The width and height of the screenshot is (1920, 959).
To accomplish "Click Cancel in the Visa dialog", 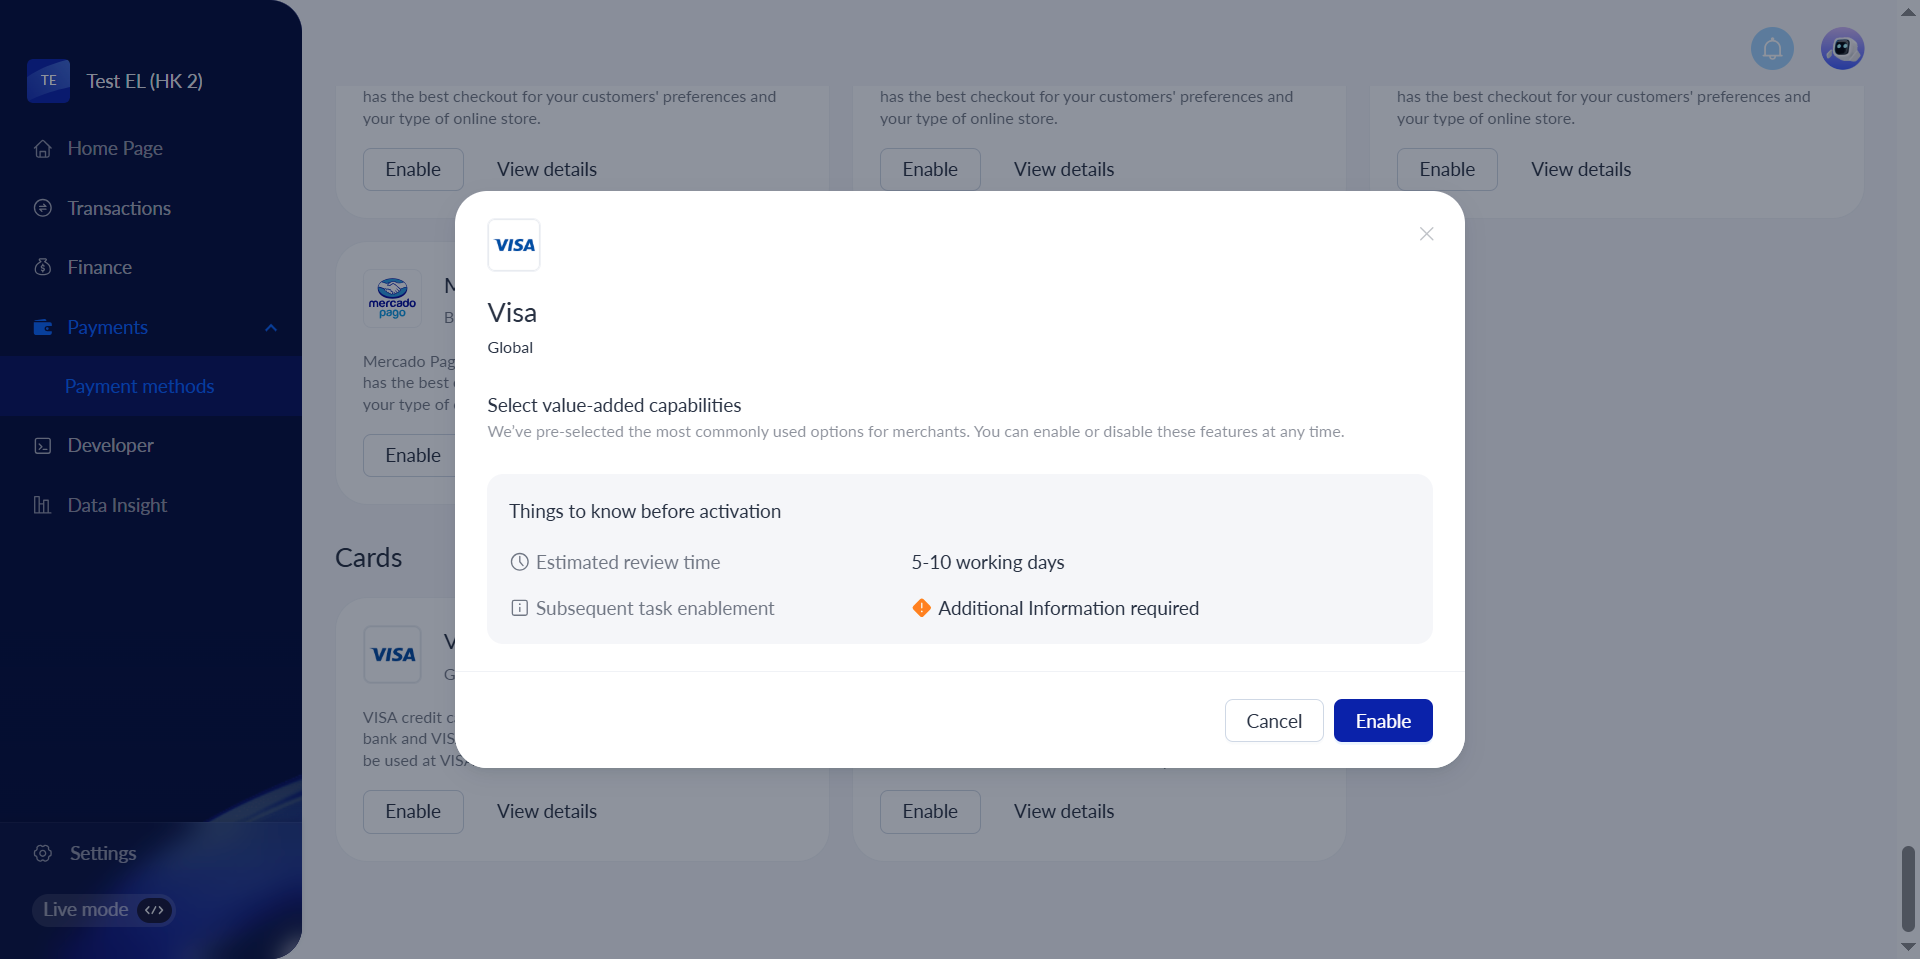I will pyautogui.click(x=1273, y=721).
